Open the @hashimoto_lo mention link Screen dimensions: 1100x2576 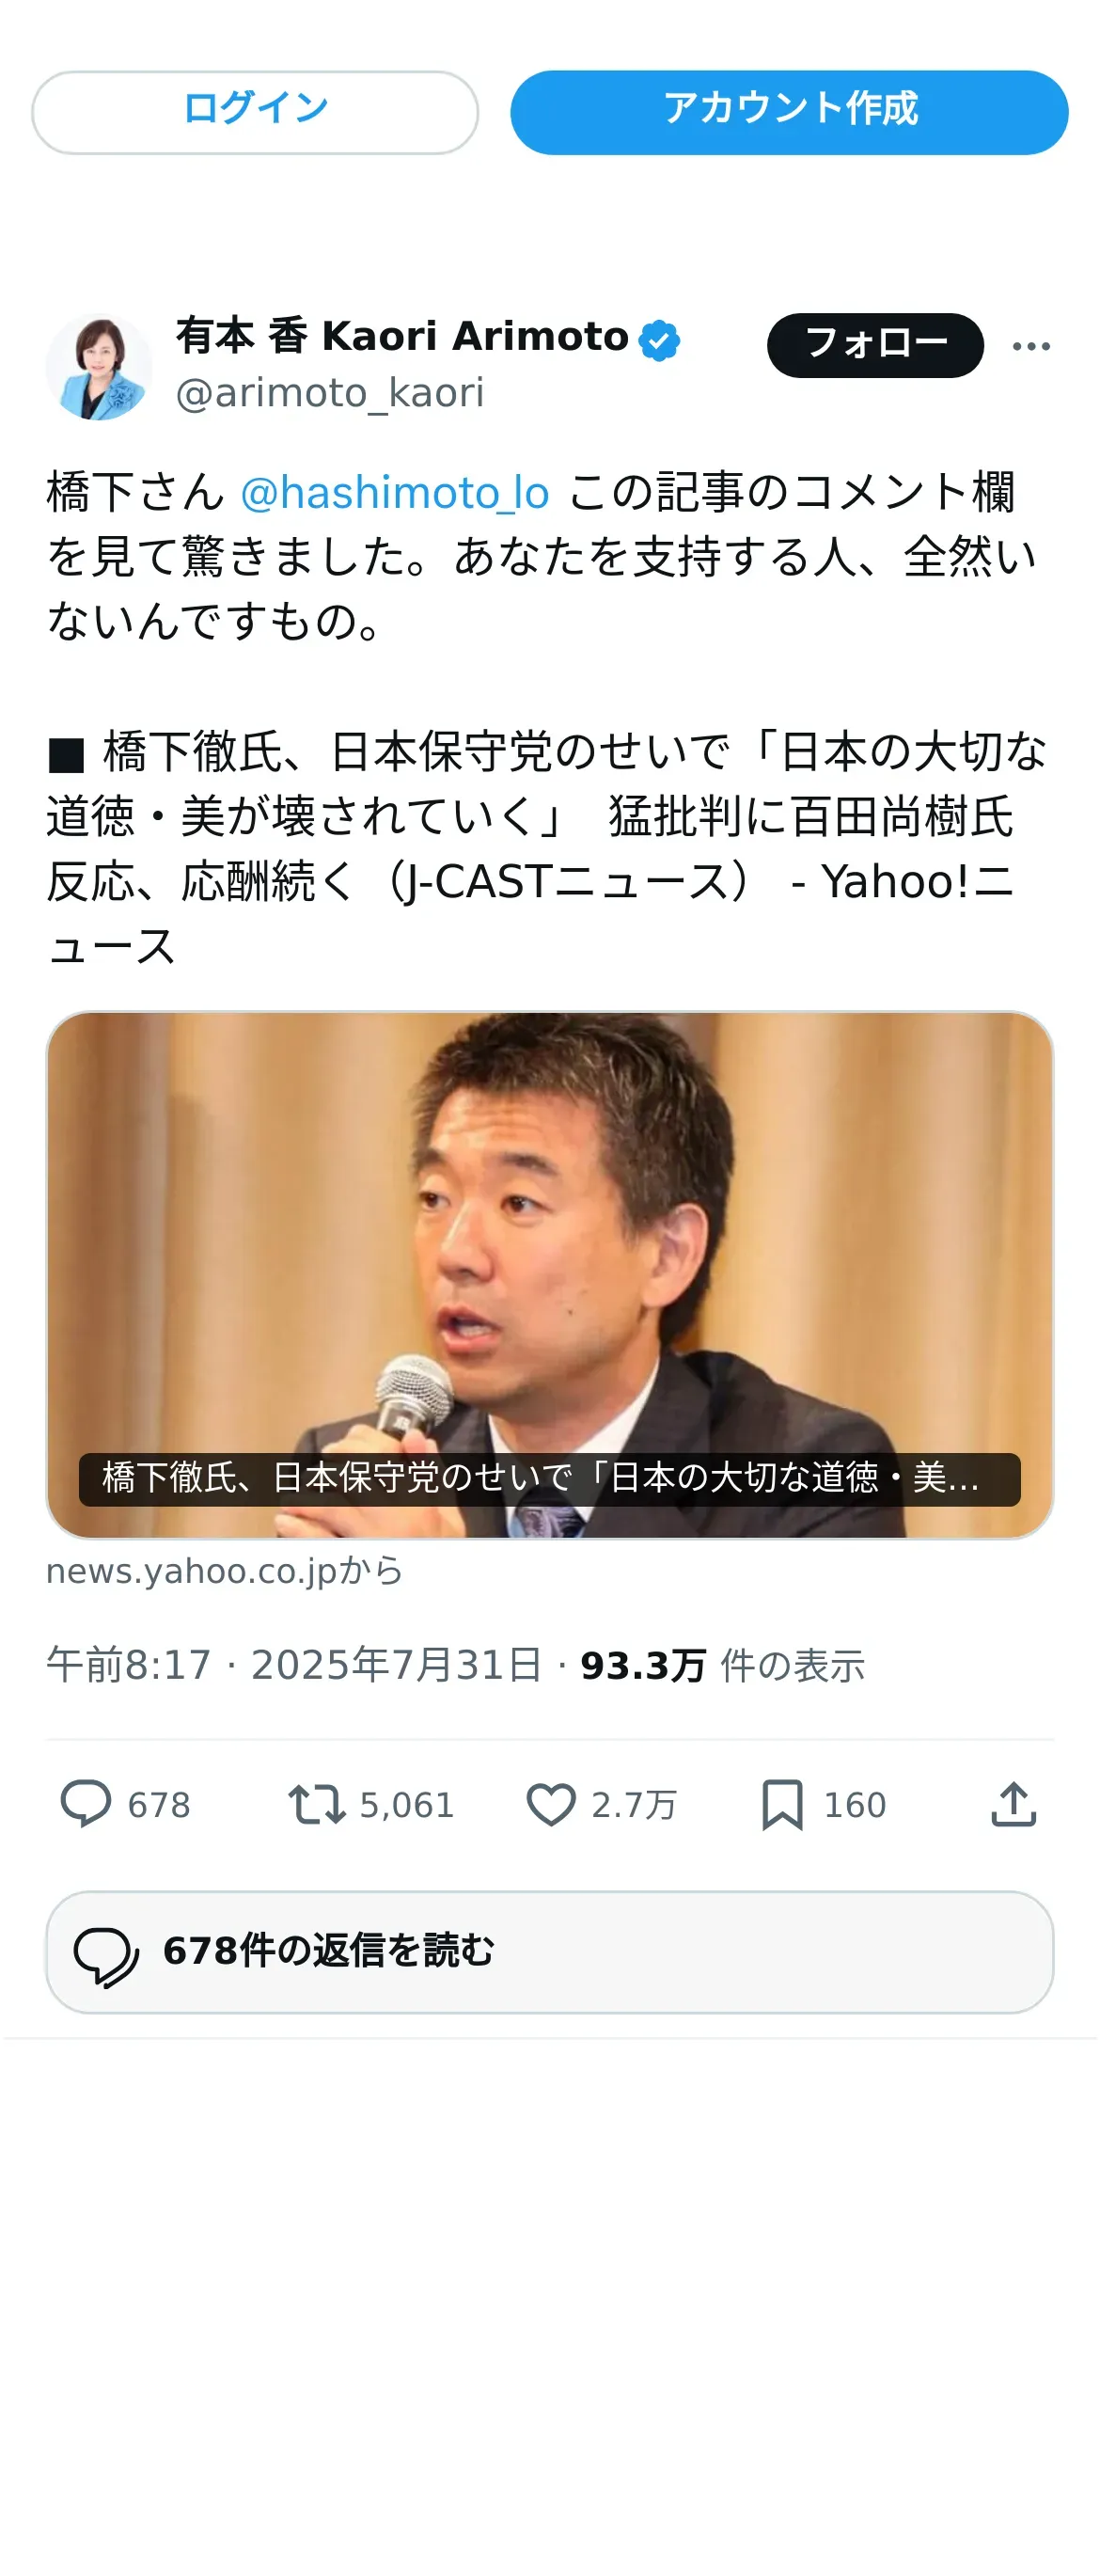point(395,493)
